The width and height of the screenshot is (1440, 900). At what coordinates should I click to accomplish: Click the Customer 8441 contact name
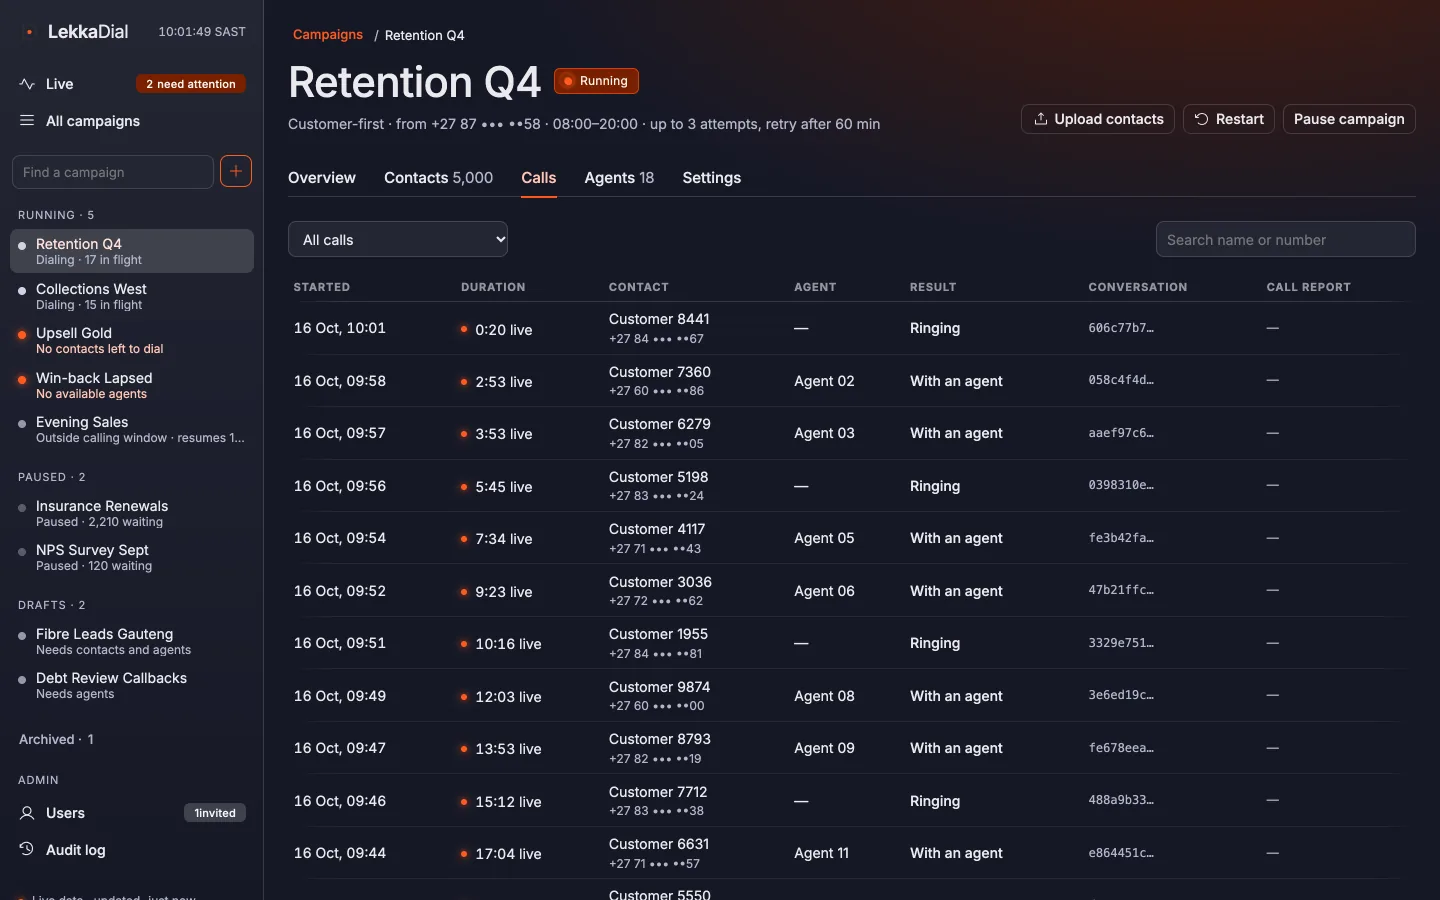(x=659, y=319)
